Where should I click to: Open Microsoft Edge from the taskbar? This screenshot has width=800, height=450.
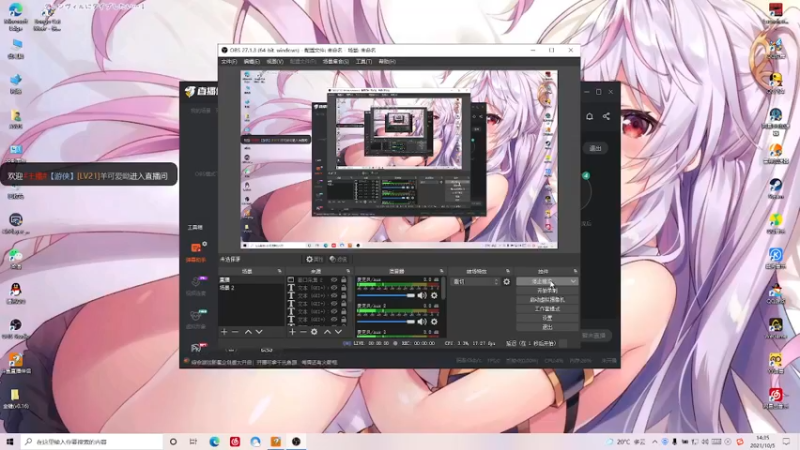click(214, 441)
